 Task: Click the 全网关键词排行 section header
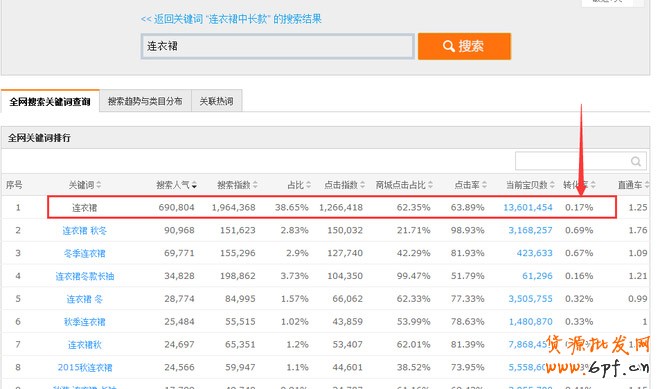pyautogui.click(x=40, y=138)
